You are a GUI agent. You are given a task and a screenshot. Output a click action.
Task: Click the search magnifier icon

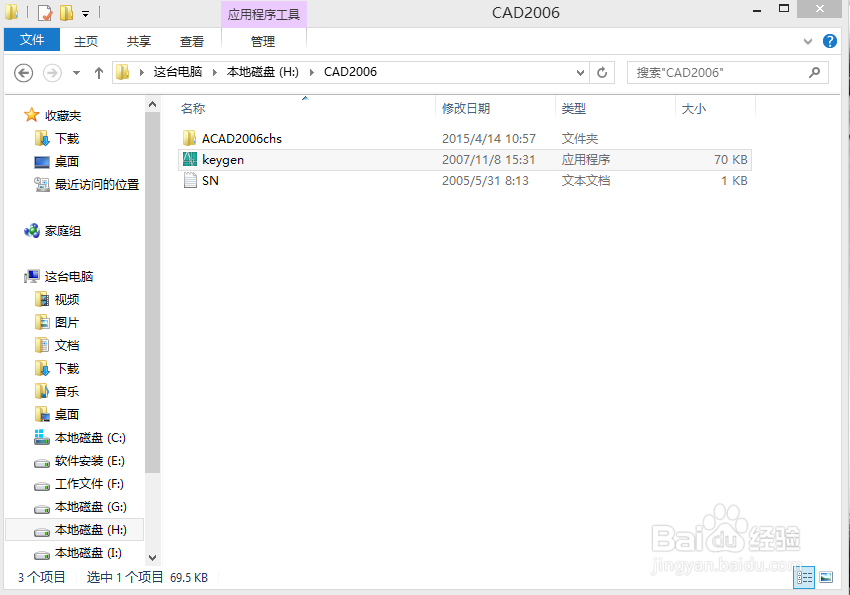click(814, 73)
